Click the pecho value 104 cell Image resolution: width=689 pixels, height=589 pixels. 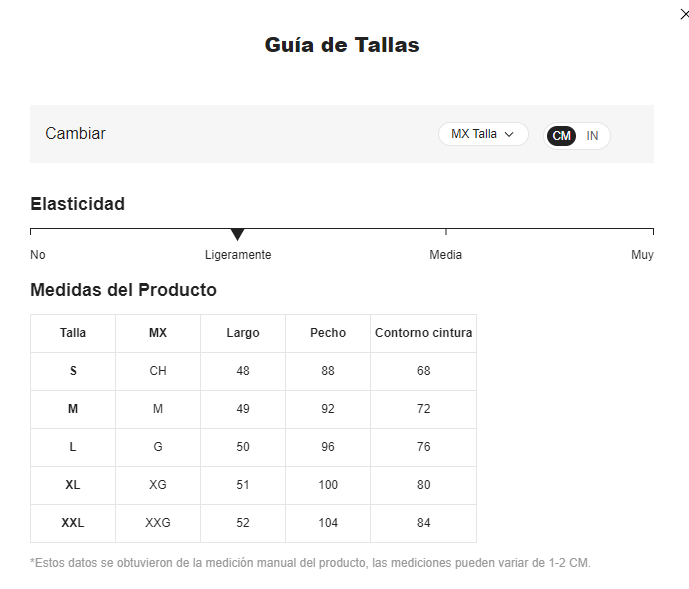328,523
